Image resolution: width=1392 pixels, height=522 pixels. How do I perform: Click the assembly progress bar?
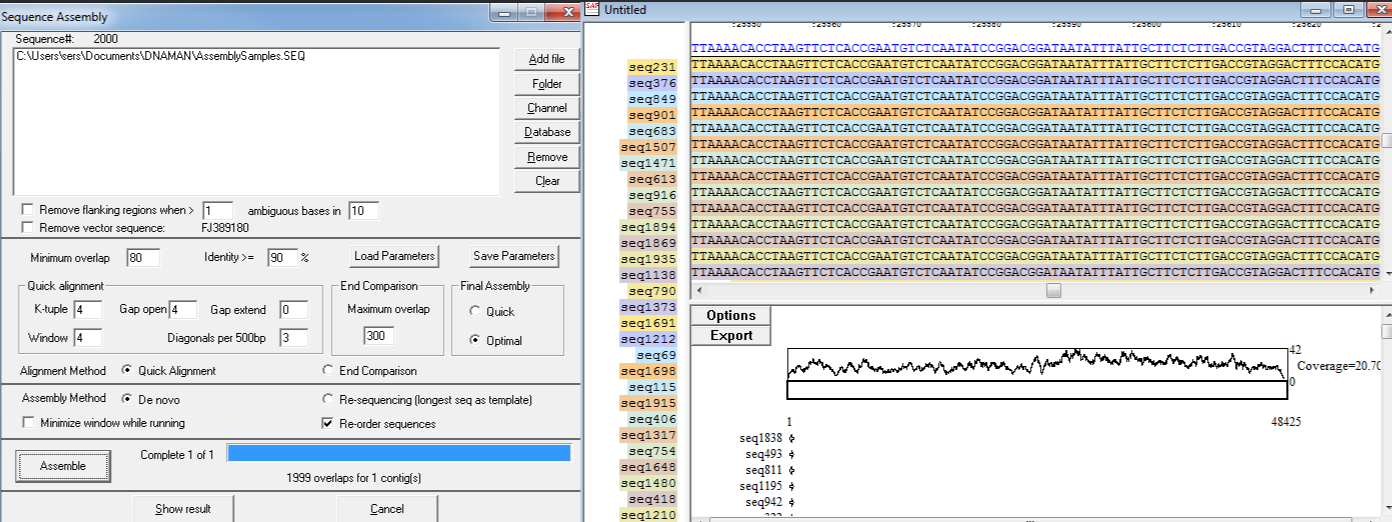point(399,453)
